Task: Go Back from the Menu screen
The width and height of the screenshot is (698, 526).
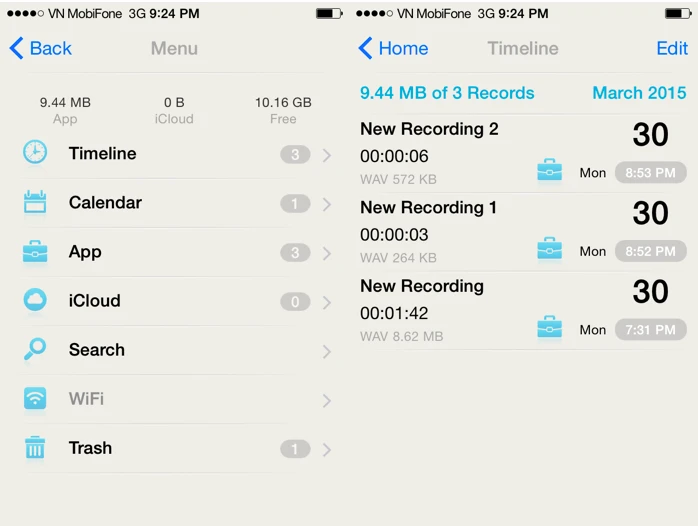Action: click(41, 48)
